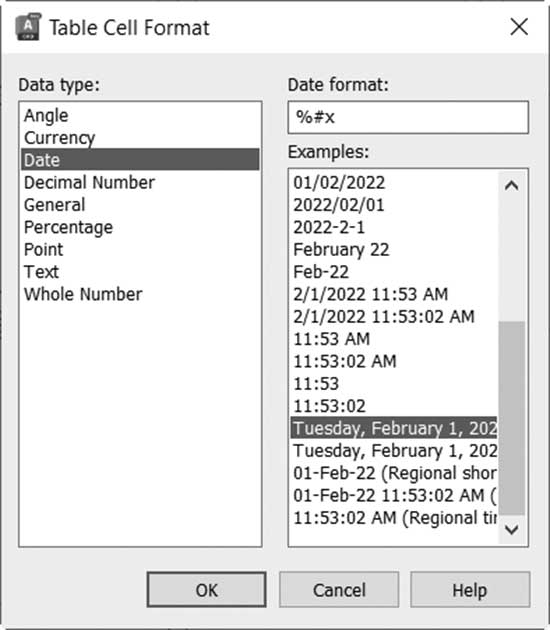Viewport: 550px width, 630px height.
Task: Click the Cancel button
Action: tap(339, 590)
